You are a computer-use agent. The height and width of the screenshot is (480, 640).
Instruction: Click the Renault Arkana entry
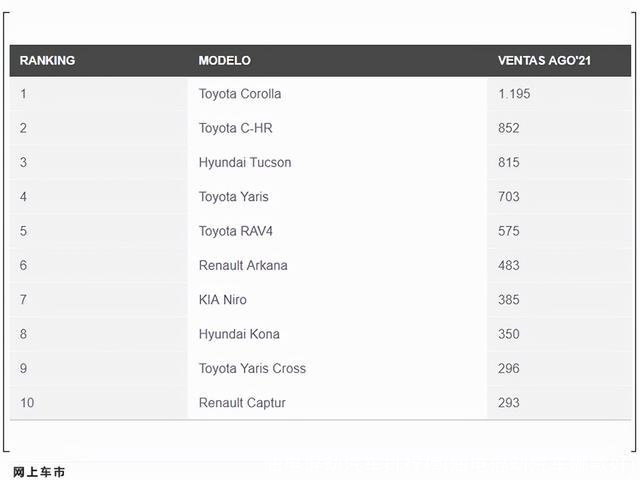point(243,265)
